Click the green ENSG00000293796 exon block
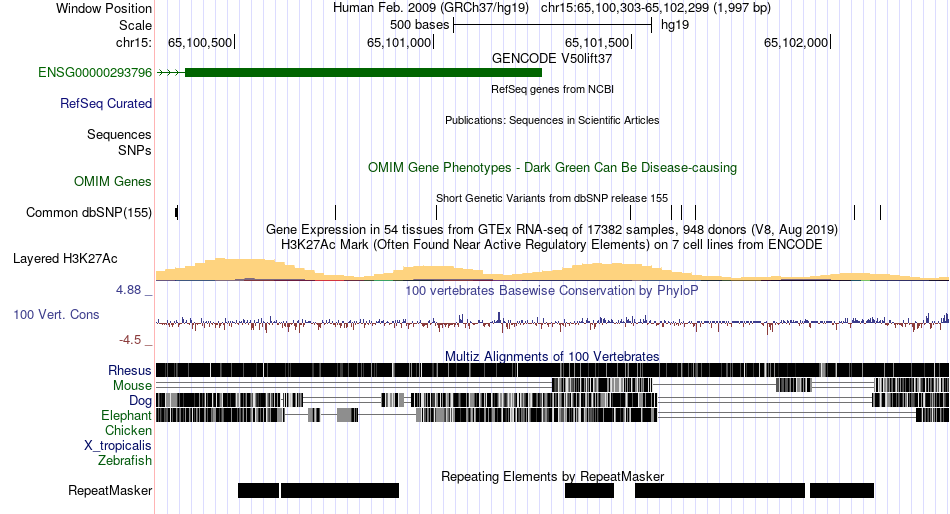Viewport: 950px width, 514px height. [364, 73]
